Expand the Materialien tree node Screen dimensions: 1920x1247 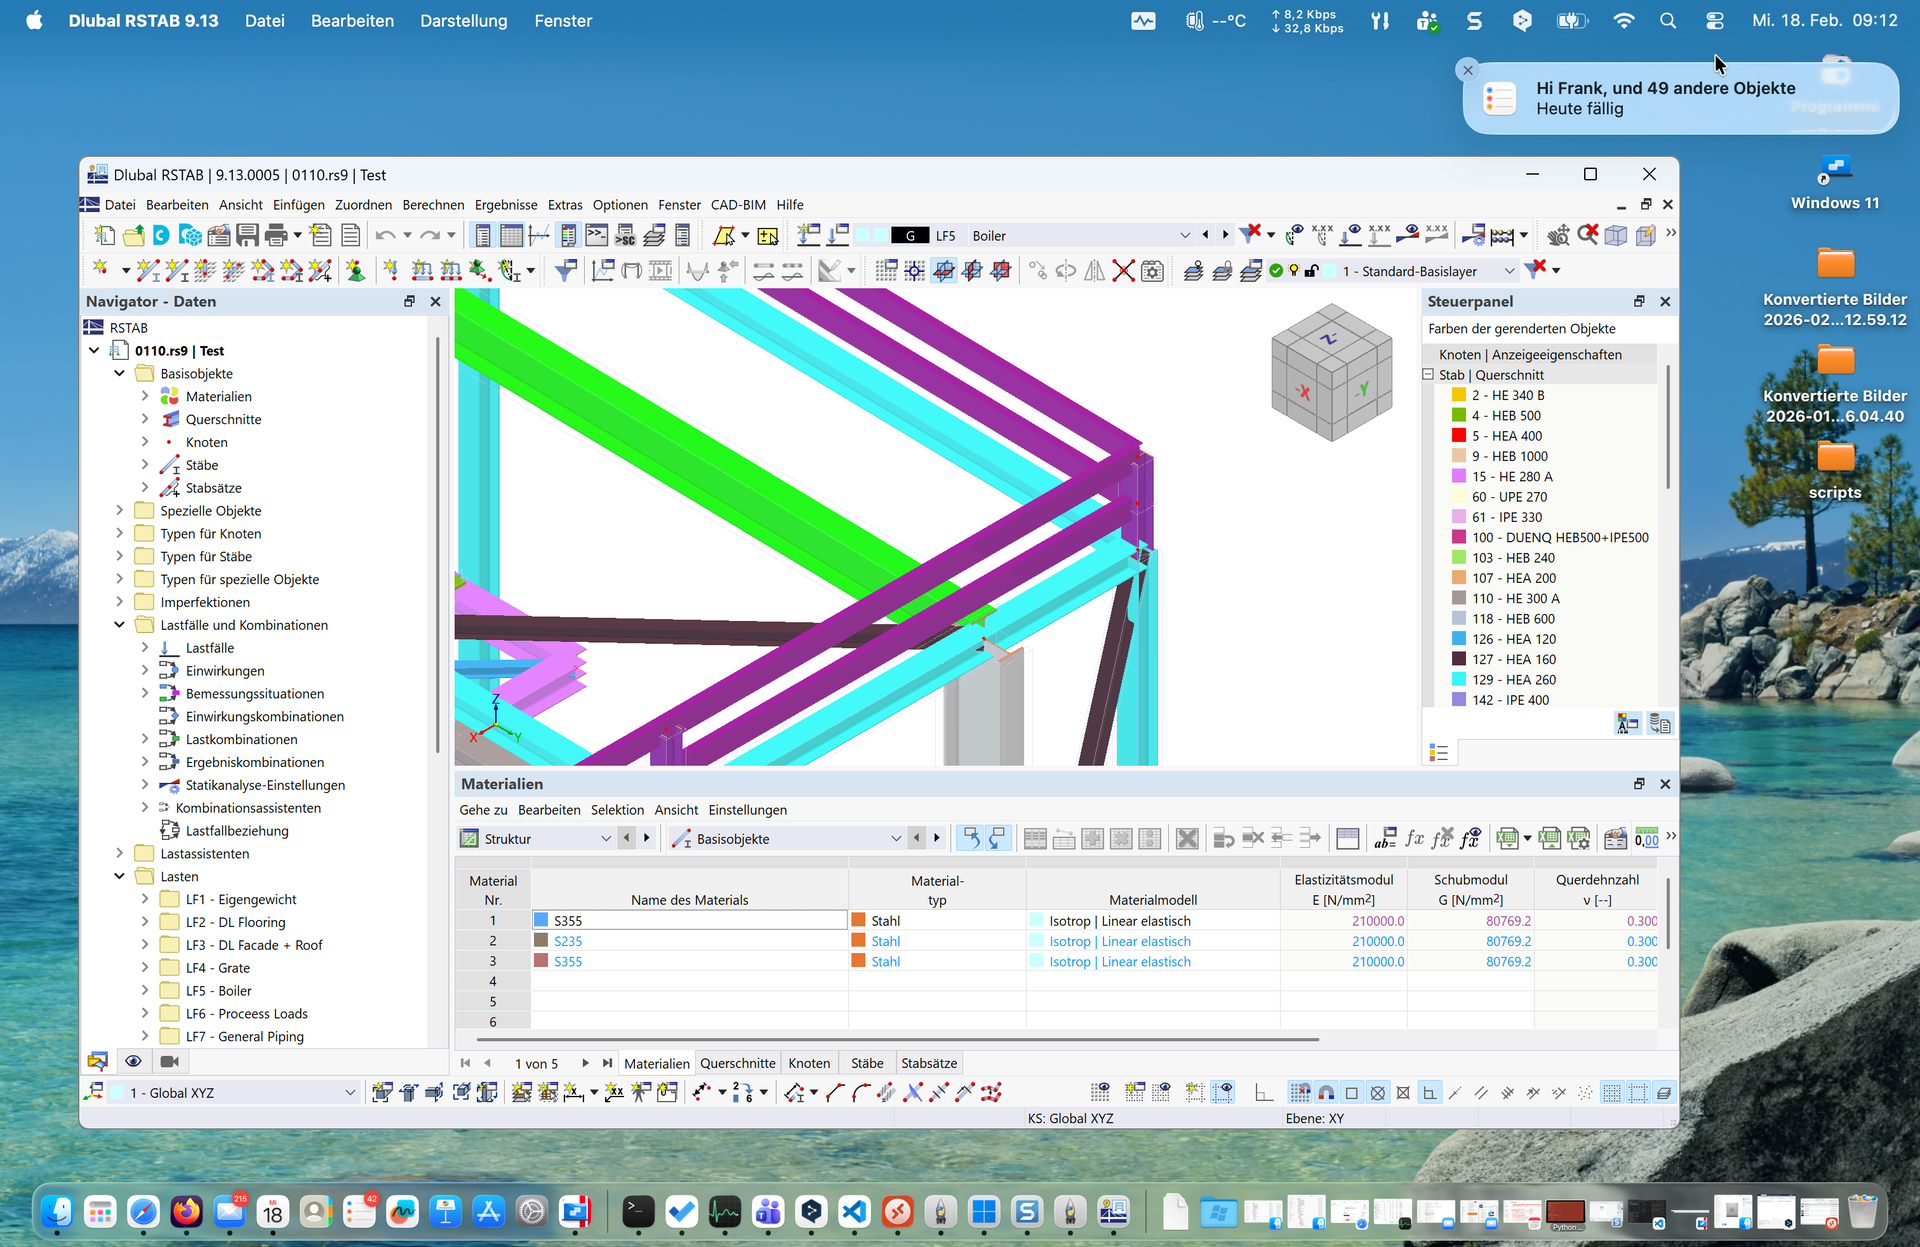[145, 397]
